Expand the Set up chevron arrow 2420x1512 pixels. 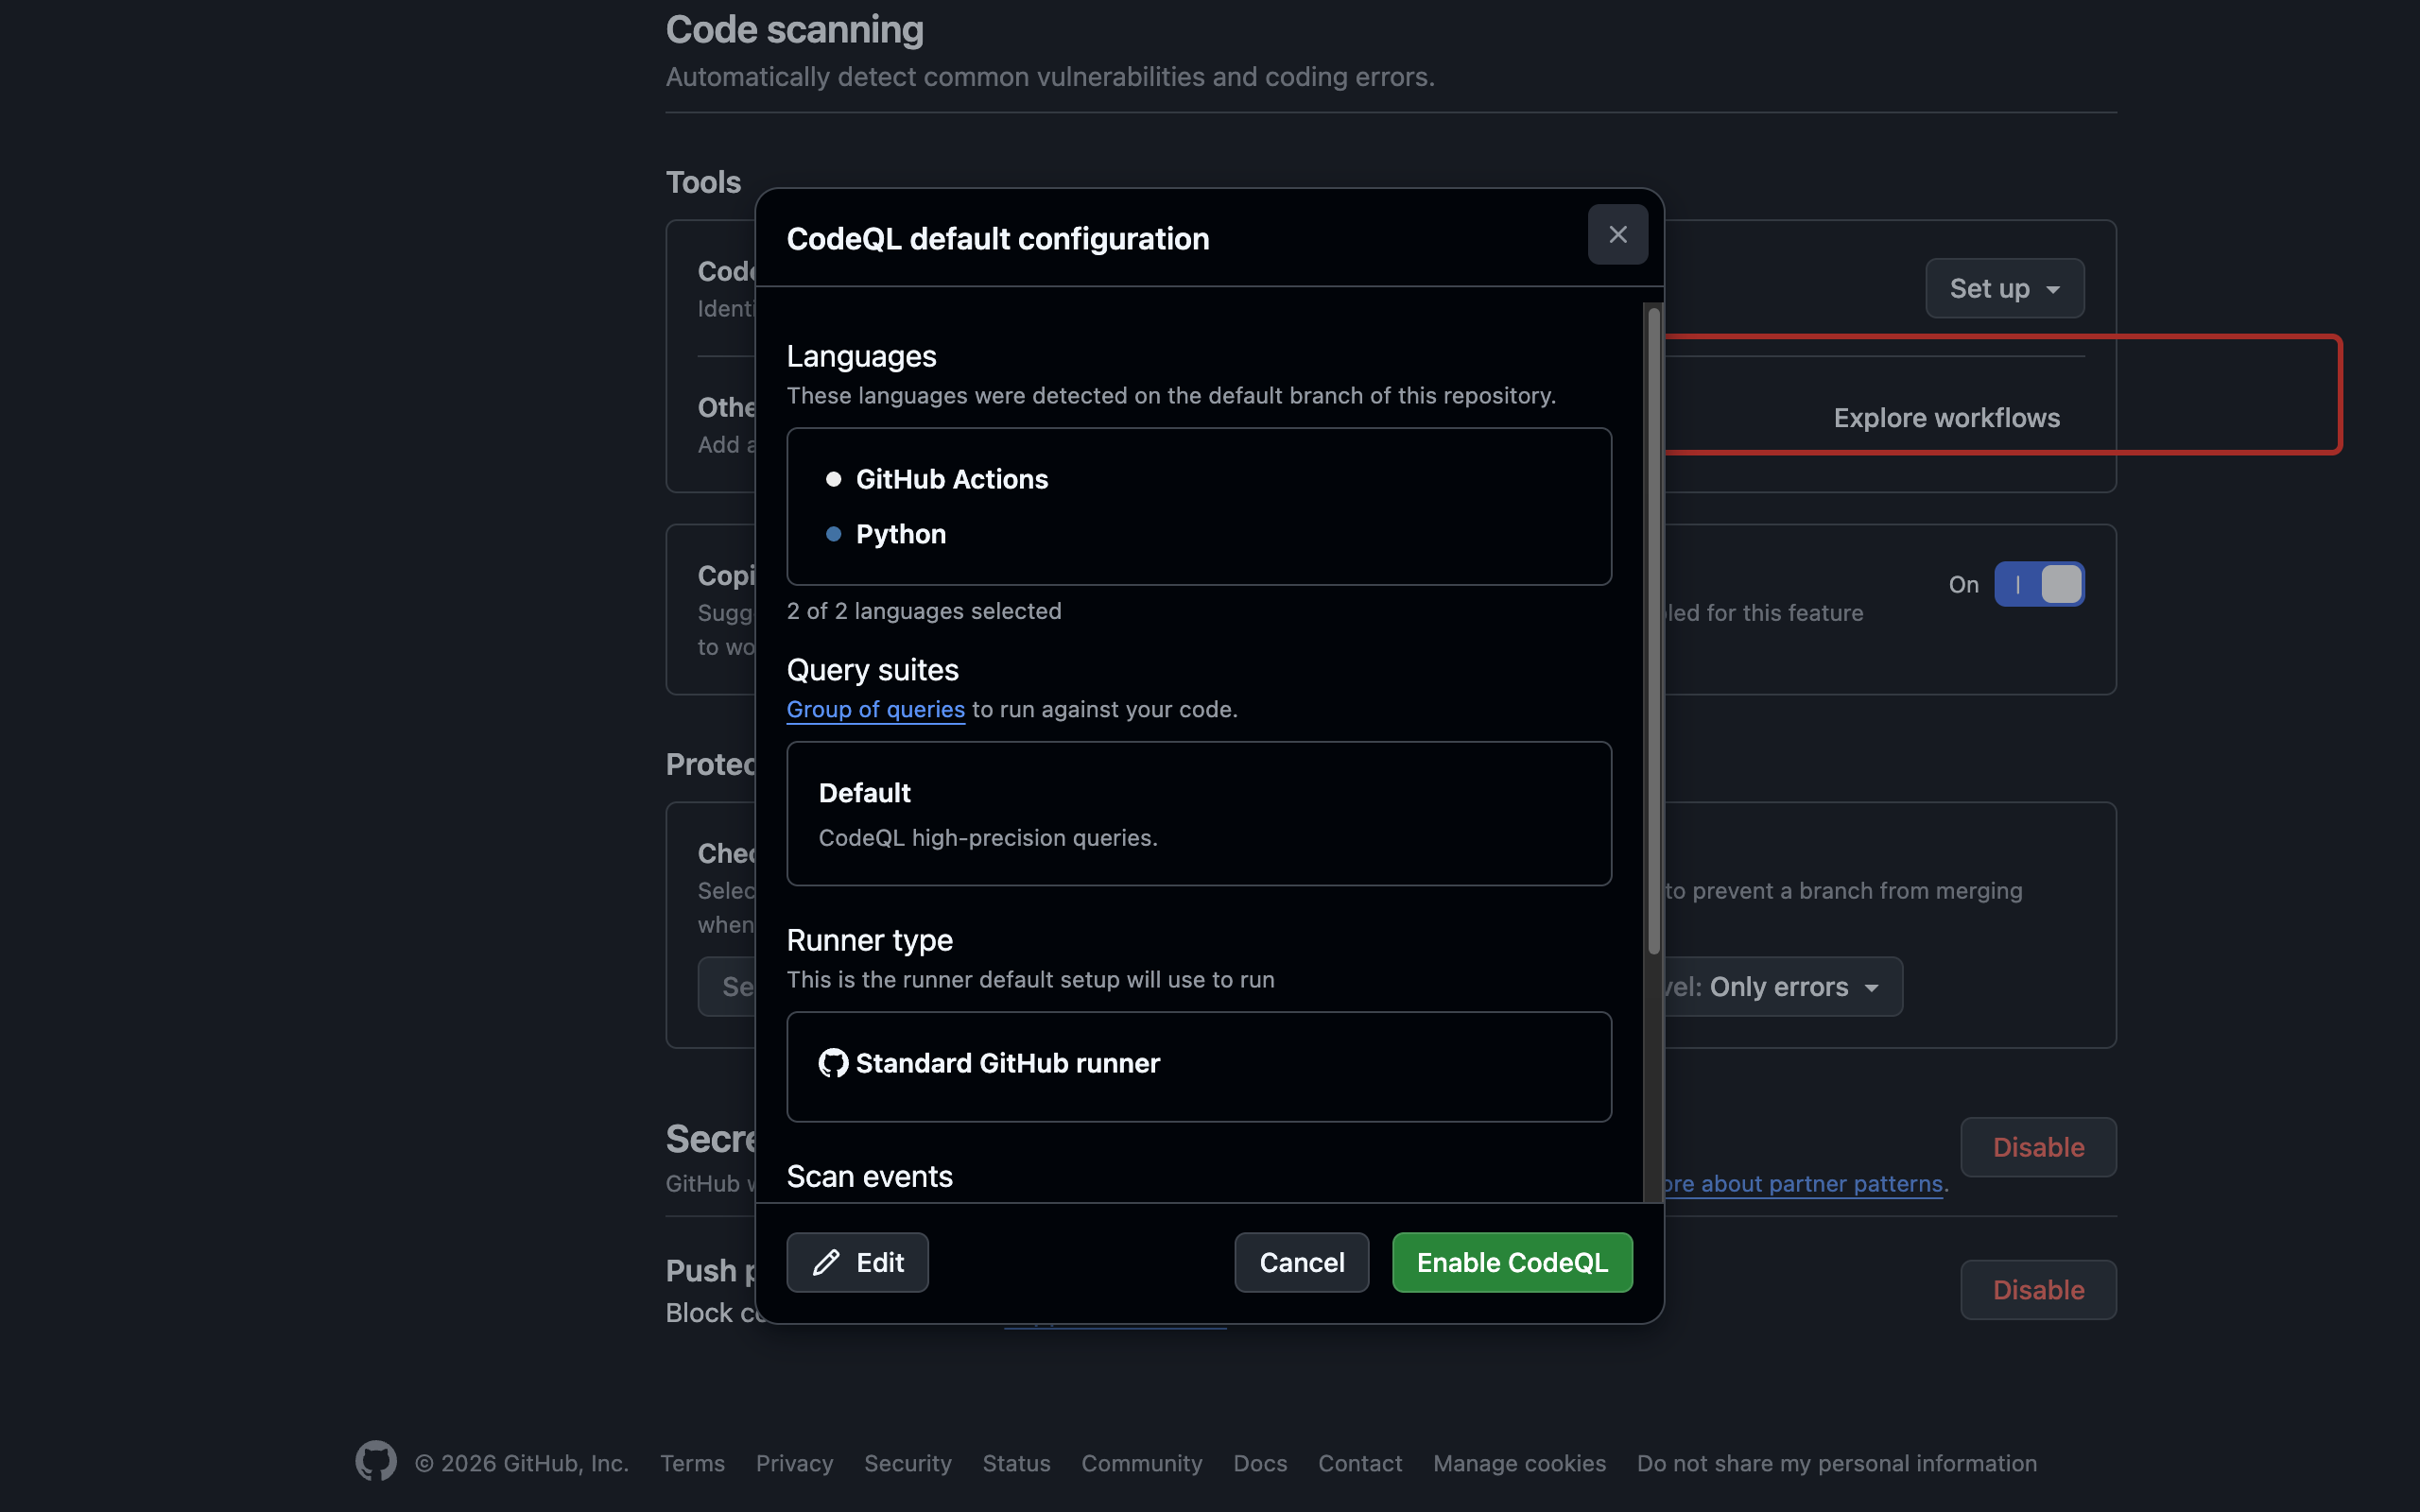[x=2054, y=289]
